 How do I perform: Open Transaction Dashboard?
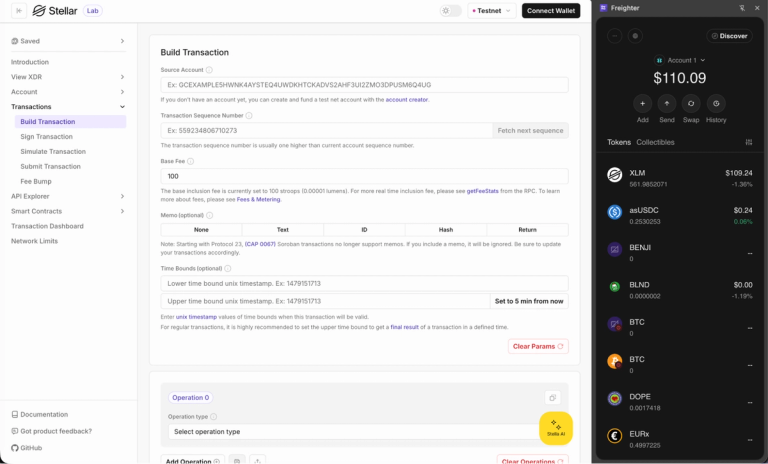(x=48, y=226)
